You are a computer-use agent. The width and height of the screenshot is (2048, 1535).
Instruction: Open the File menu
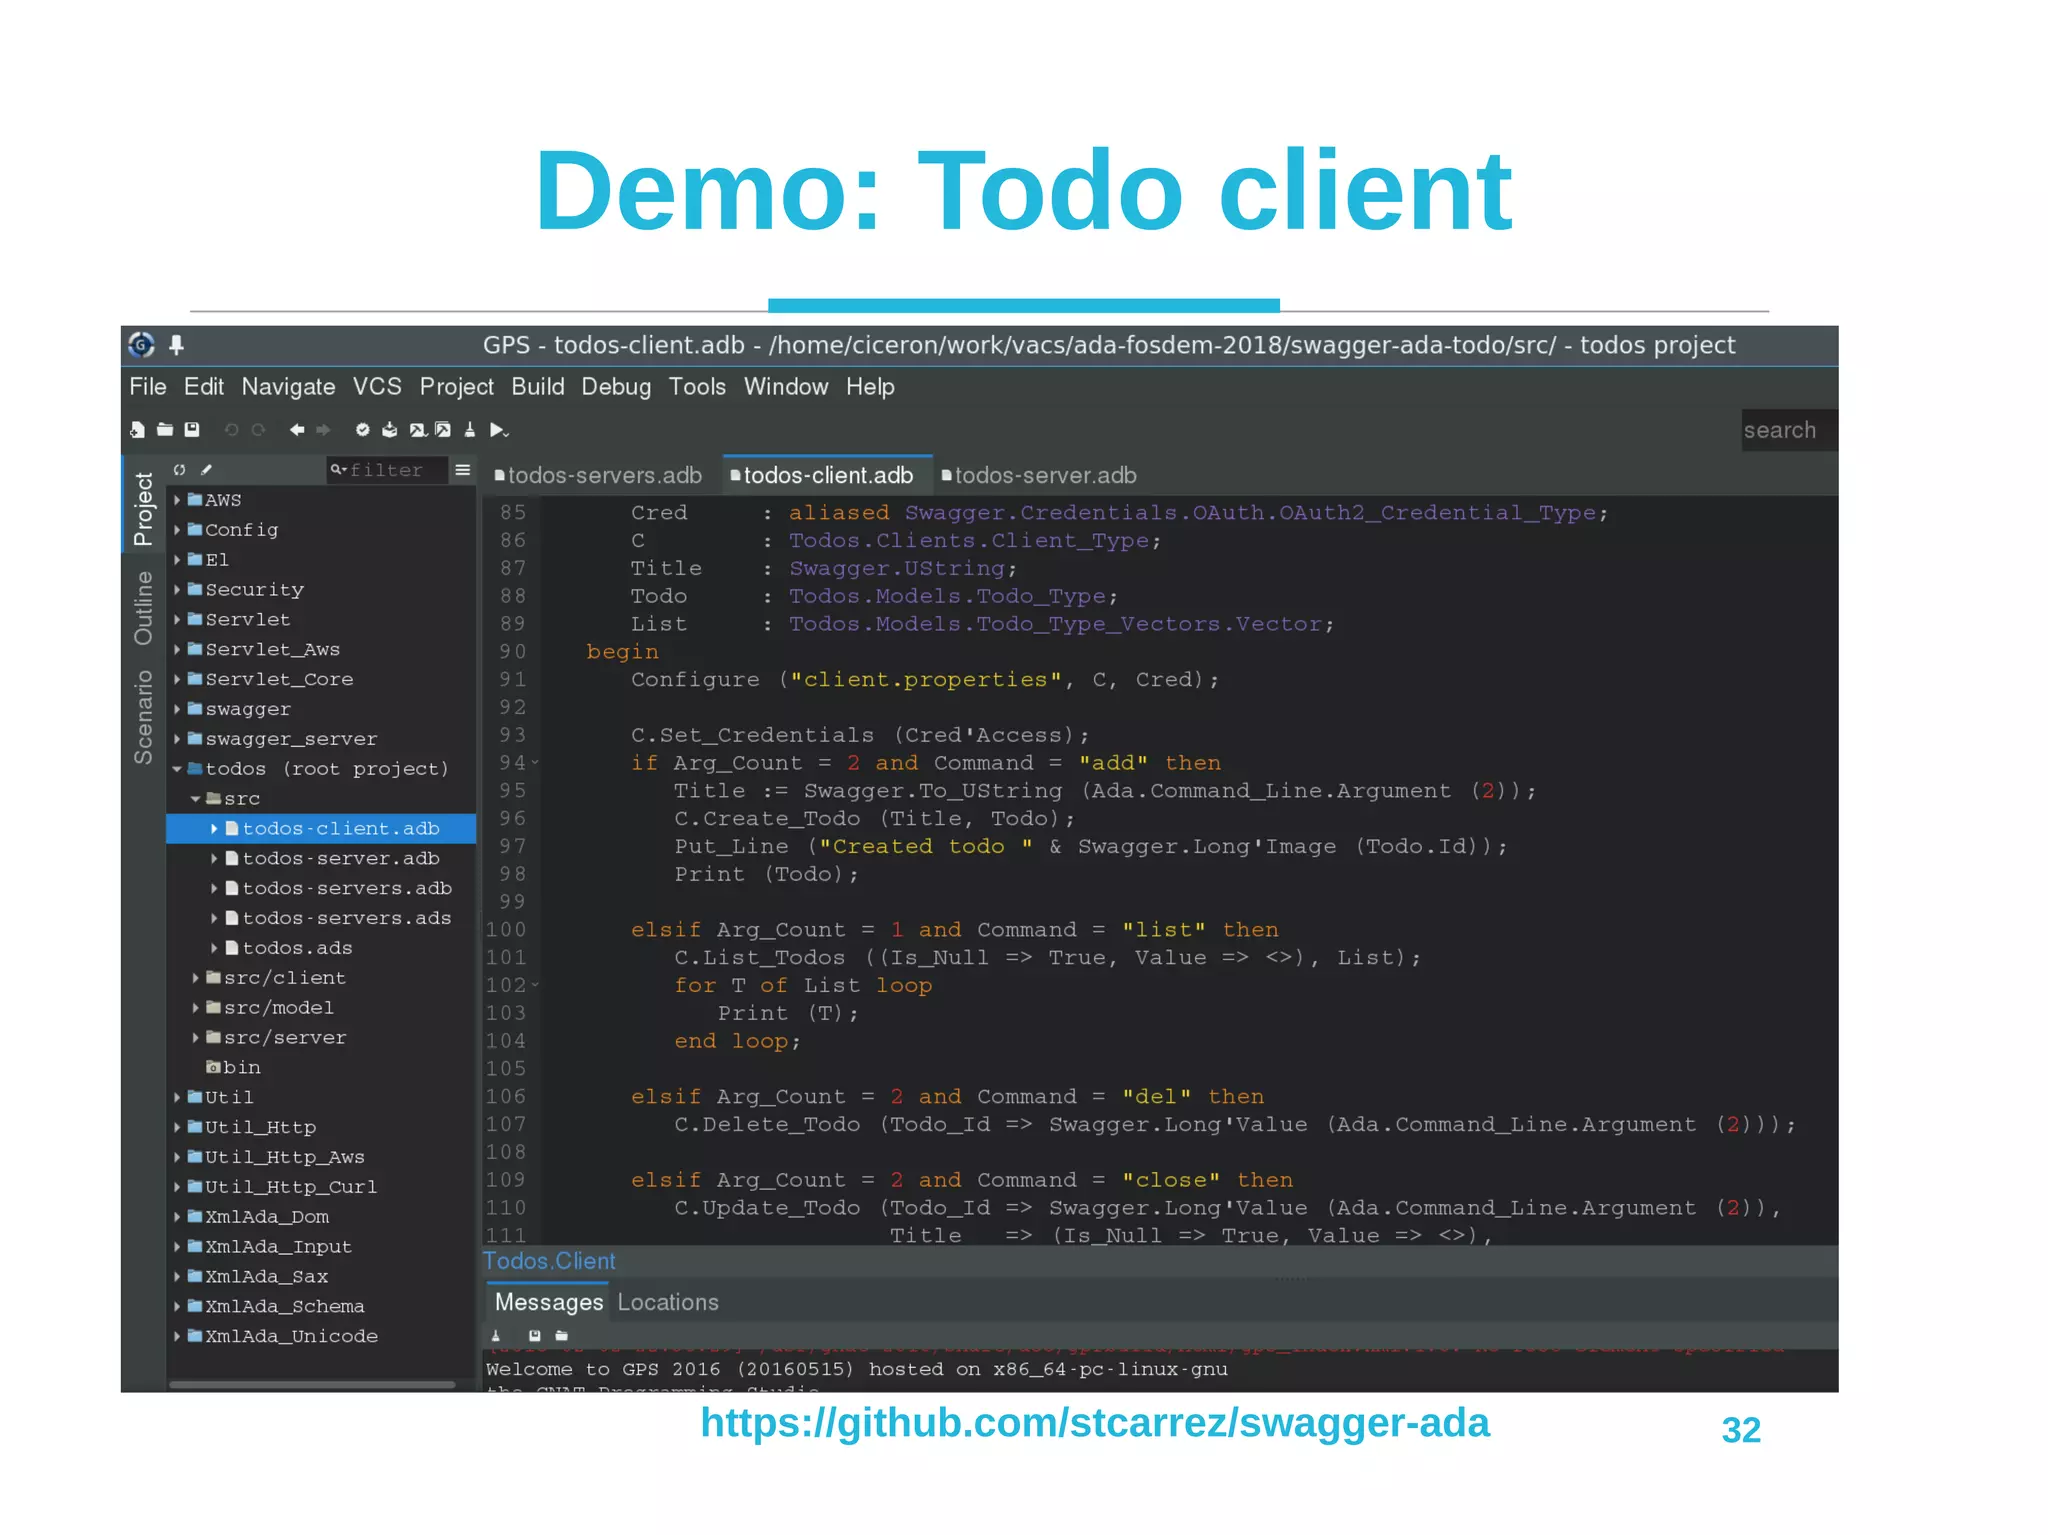pos(148,387)
